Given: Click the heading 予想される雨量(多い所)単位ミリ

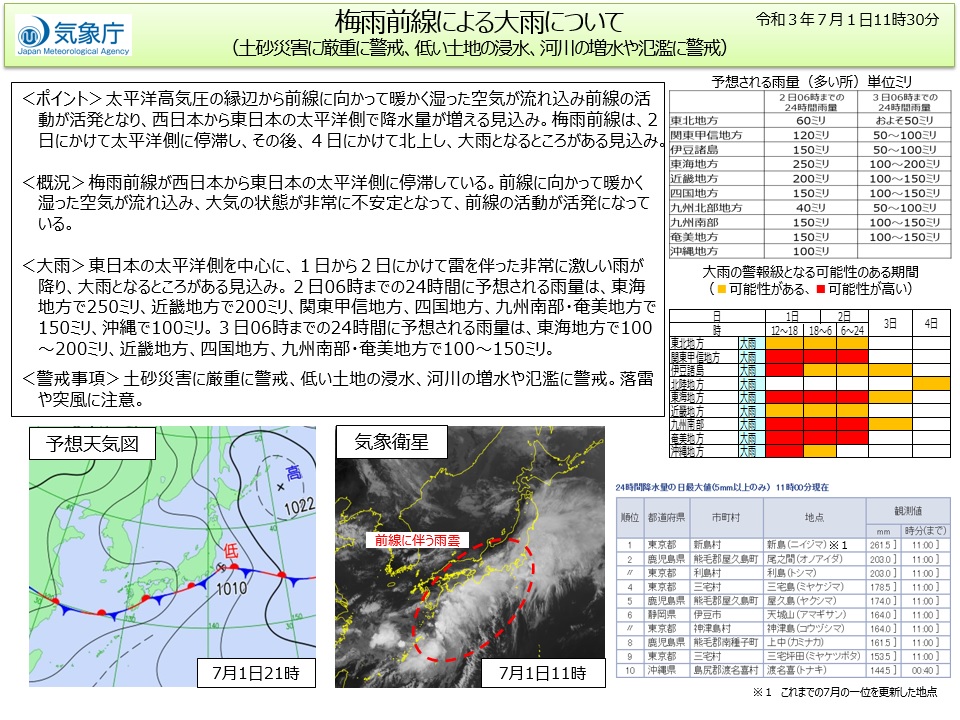Looking at the screenshot, I should (x=811, y=82).
